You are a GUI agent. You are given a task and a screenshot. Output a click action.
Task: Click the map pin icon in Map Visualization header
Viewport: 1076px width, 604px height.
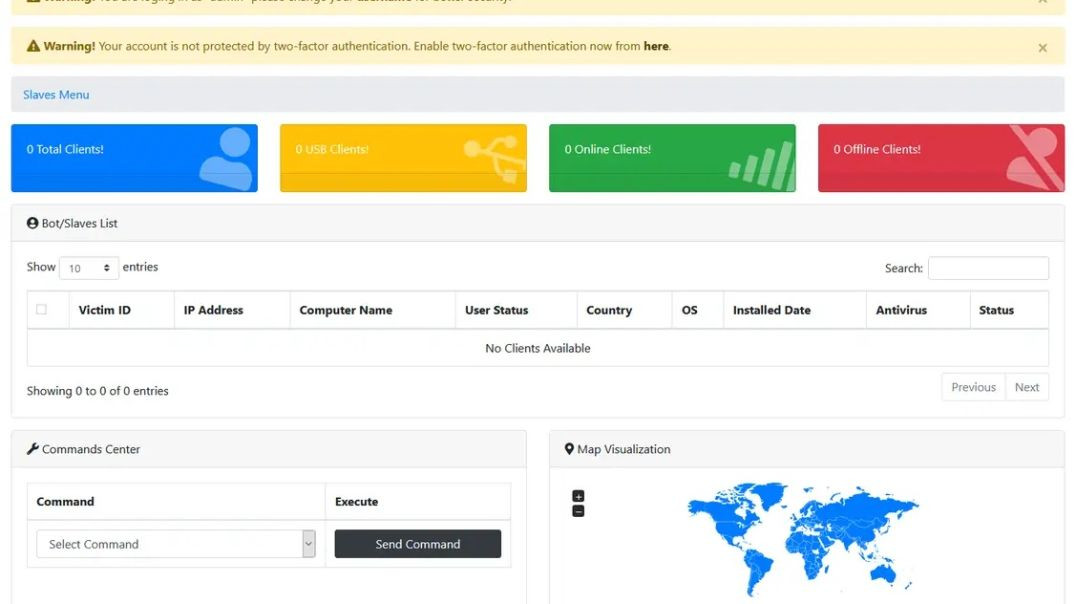point(569,449)
